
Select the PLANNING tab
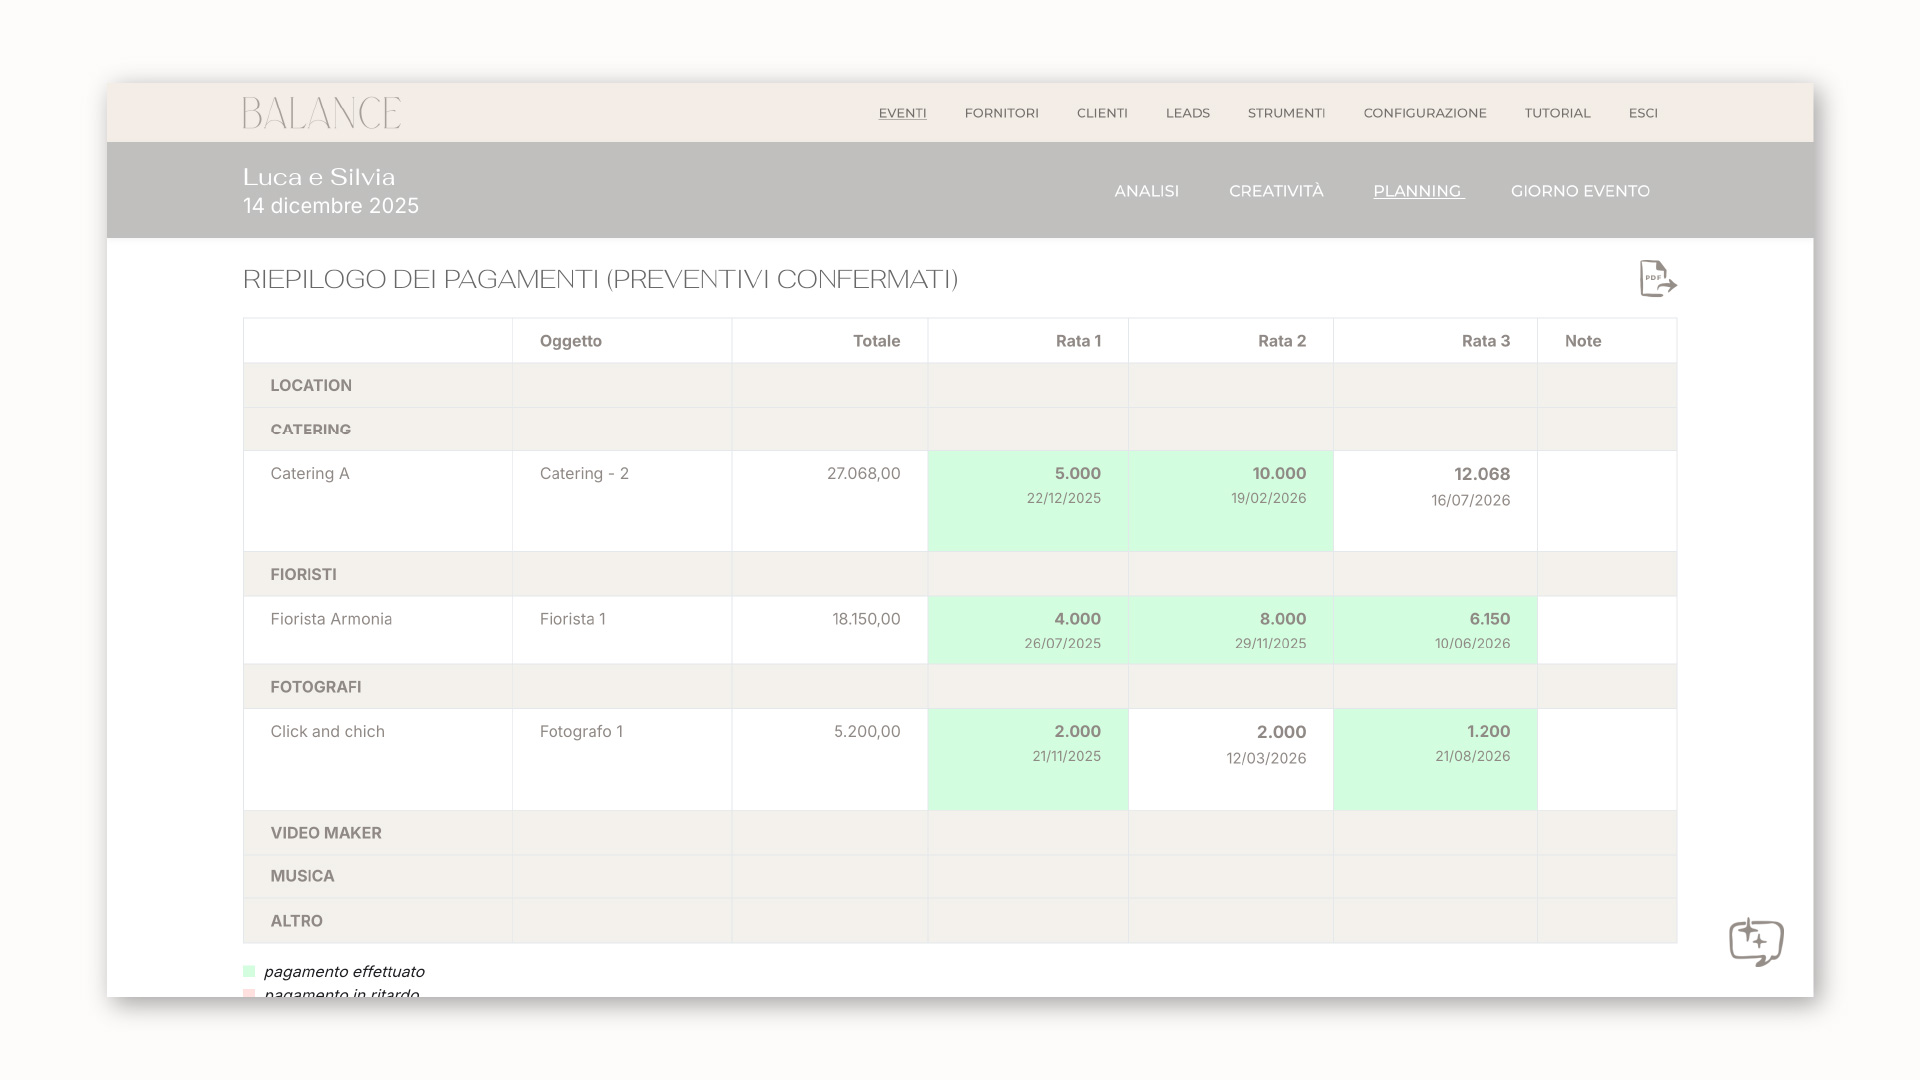click(x=1417, y=191)
